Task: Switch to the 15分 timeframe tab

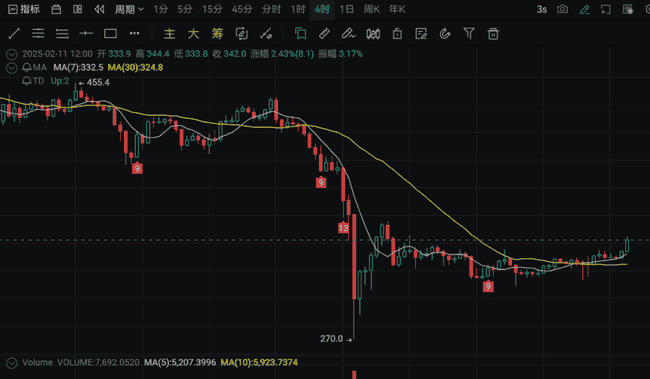Action: pyautogui.click(x=212, y=9)
